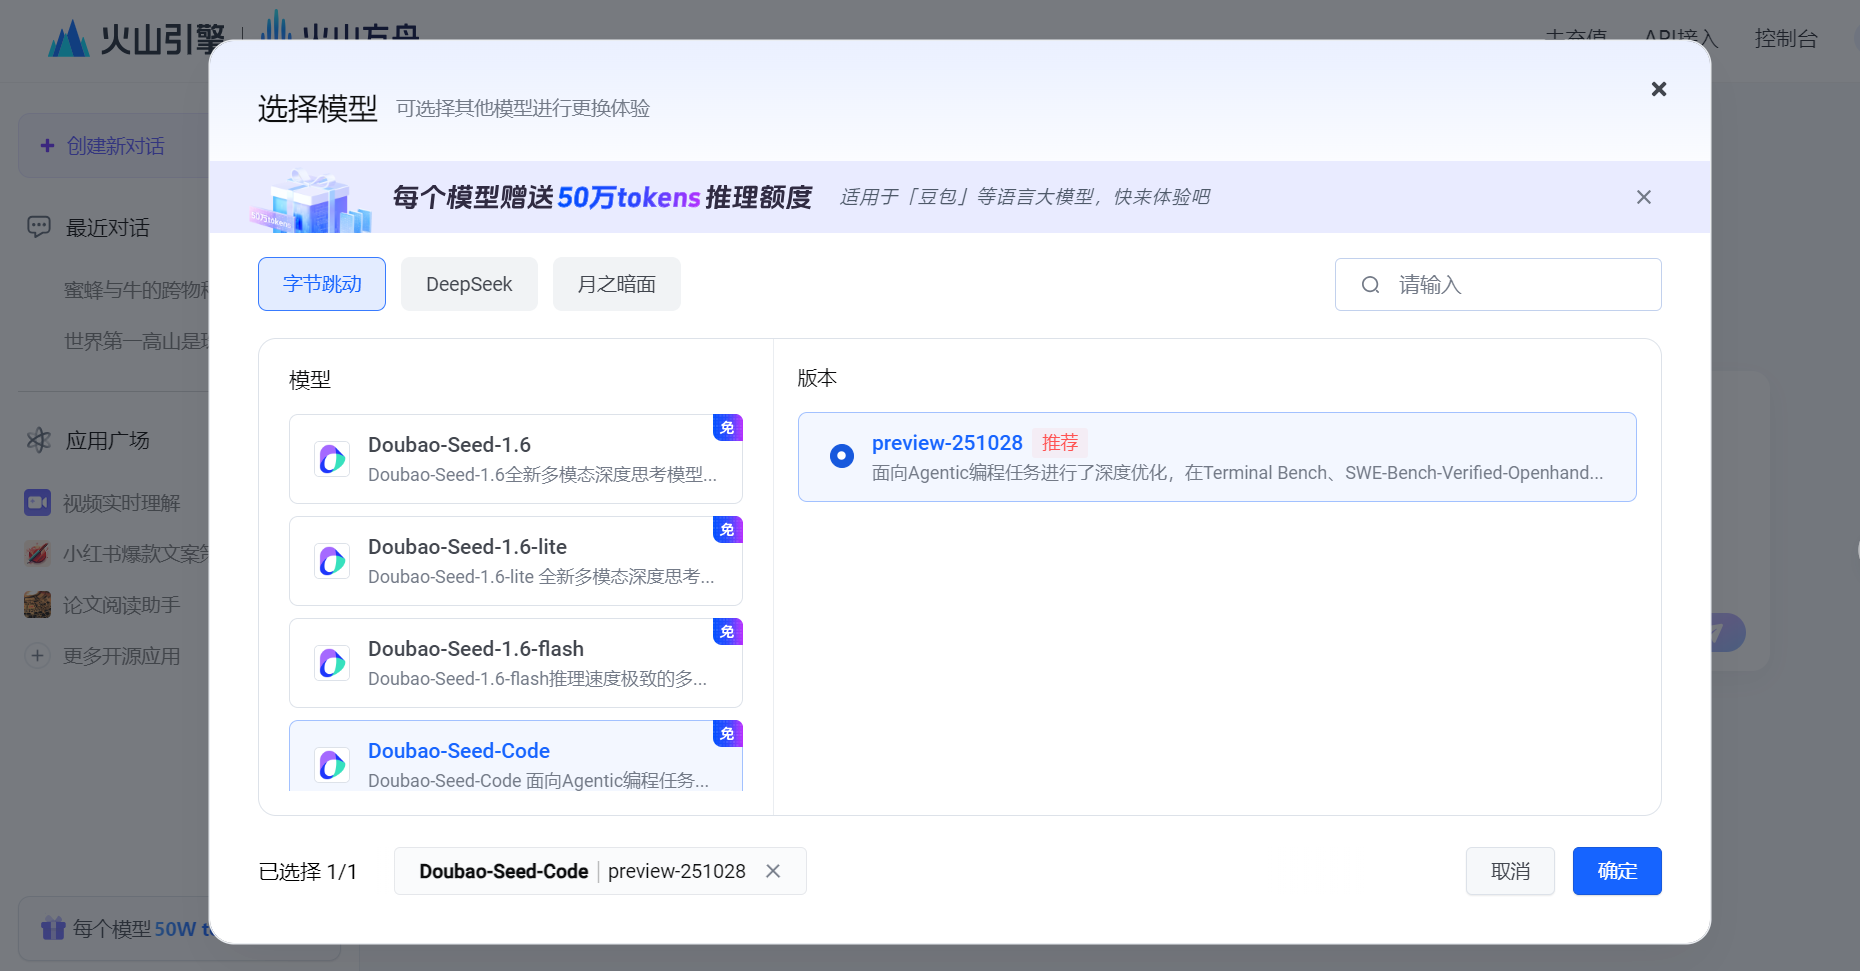Click the 创建新对话 button in the sidebar
Image resolution: width=1860 pixels, height=971 pixels.
tap(114, 146)
